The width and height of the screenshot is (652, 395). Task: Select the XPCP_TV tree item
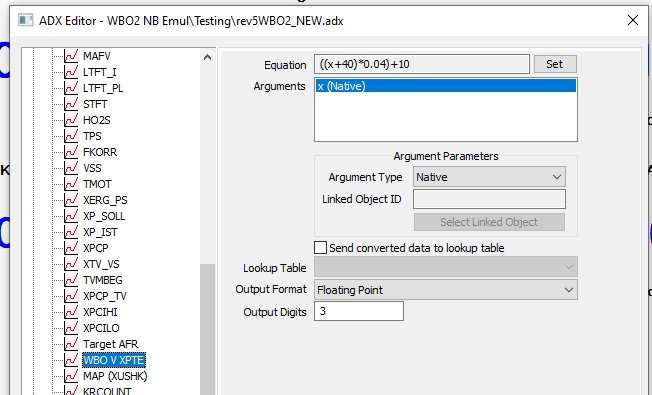[x=104, y=296]
